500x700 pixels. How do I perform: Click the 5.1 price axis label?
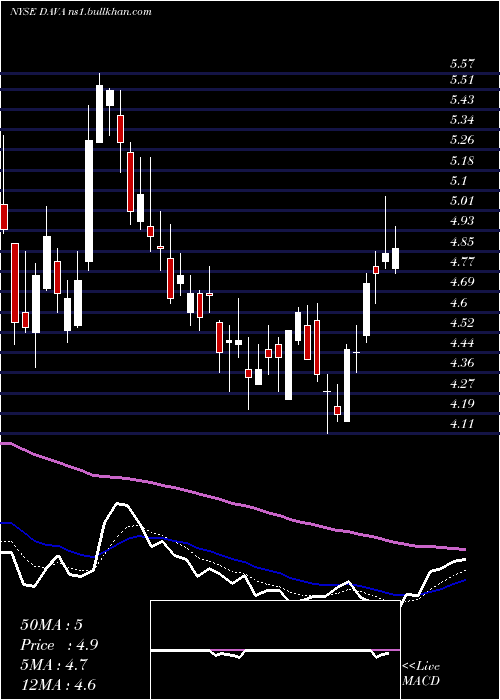[459, 181]
